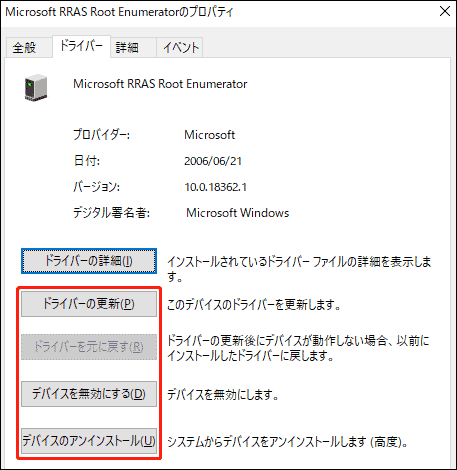Click the provider value Microsoft
Screen dimensions: 457x470
tap(210, 135)
